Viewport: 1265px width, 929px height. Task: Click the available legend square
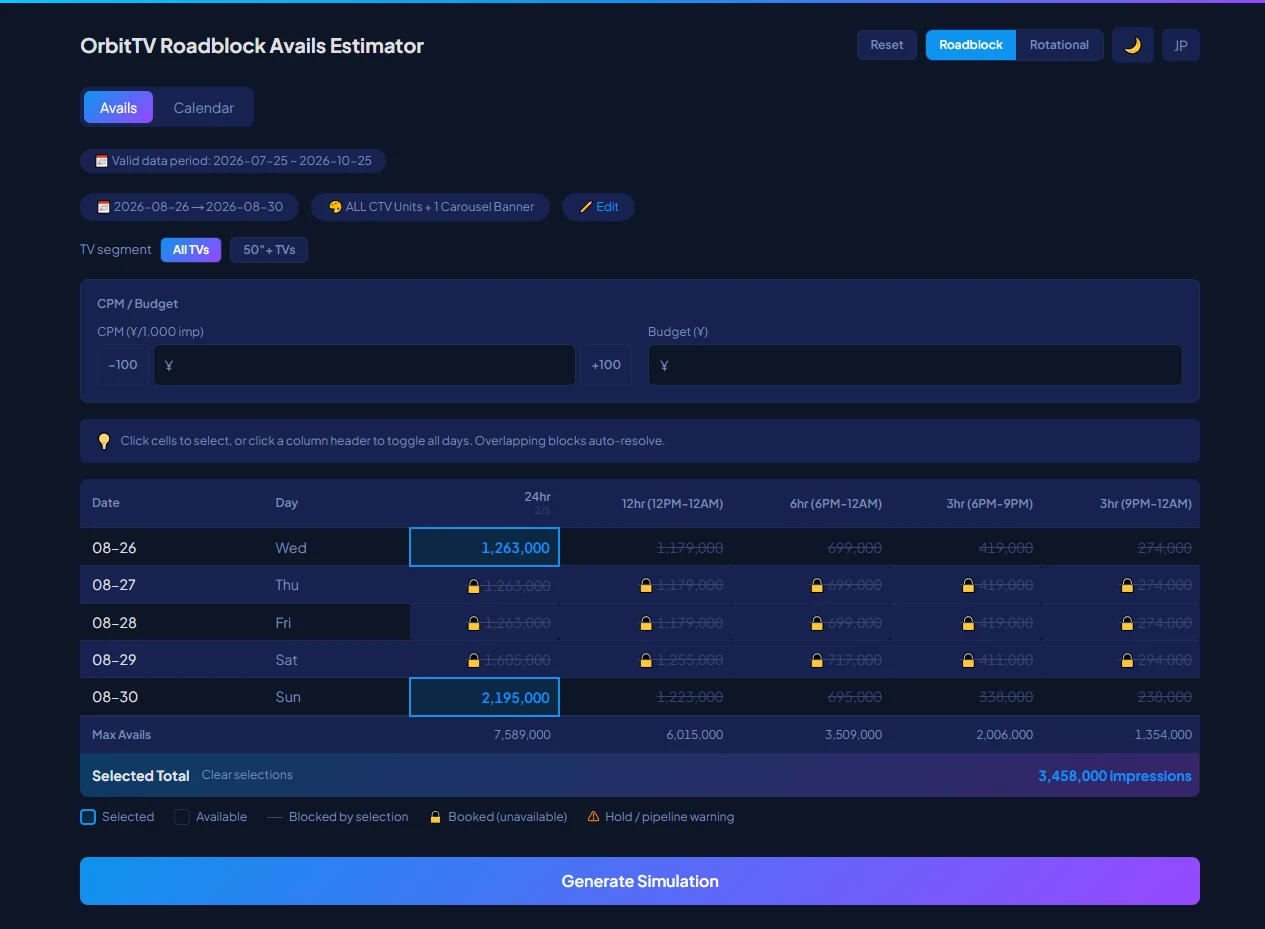[182, 817]
